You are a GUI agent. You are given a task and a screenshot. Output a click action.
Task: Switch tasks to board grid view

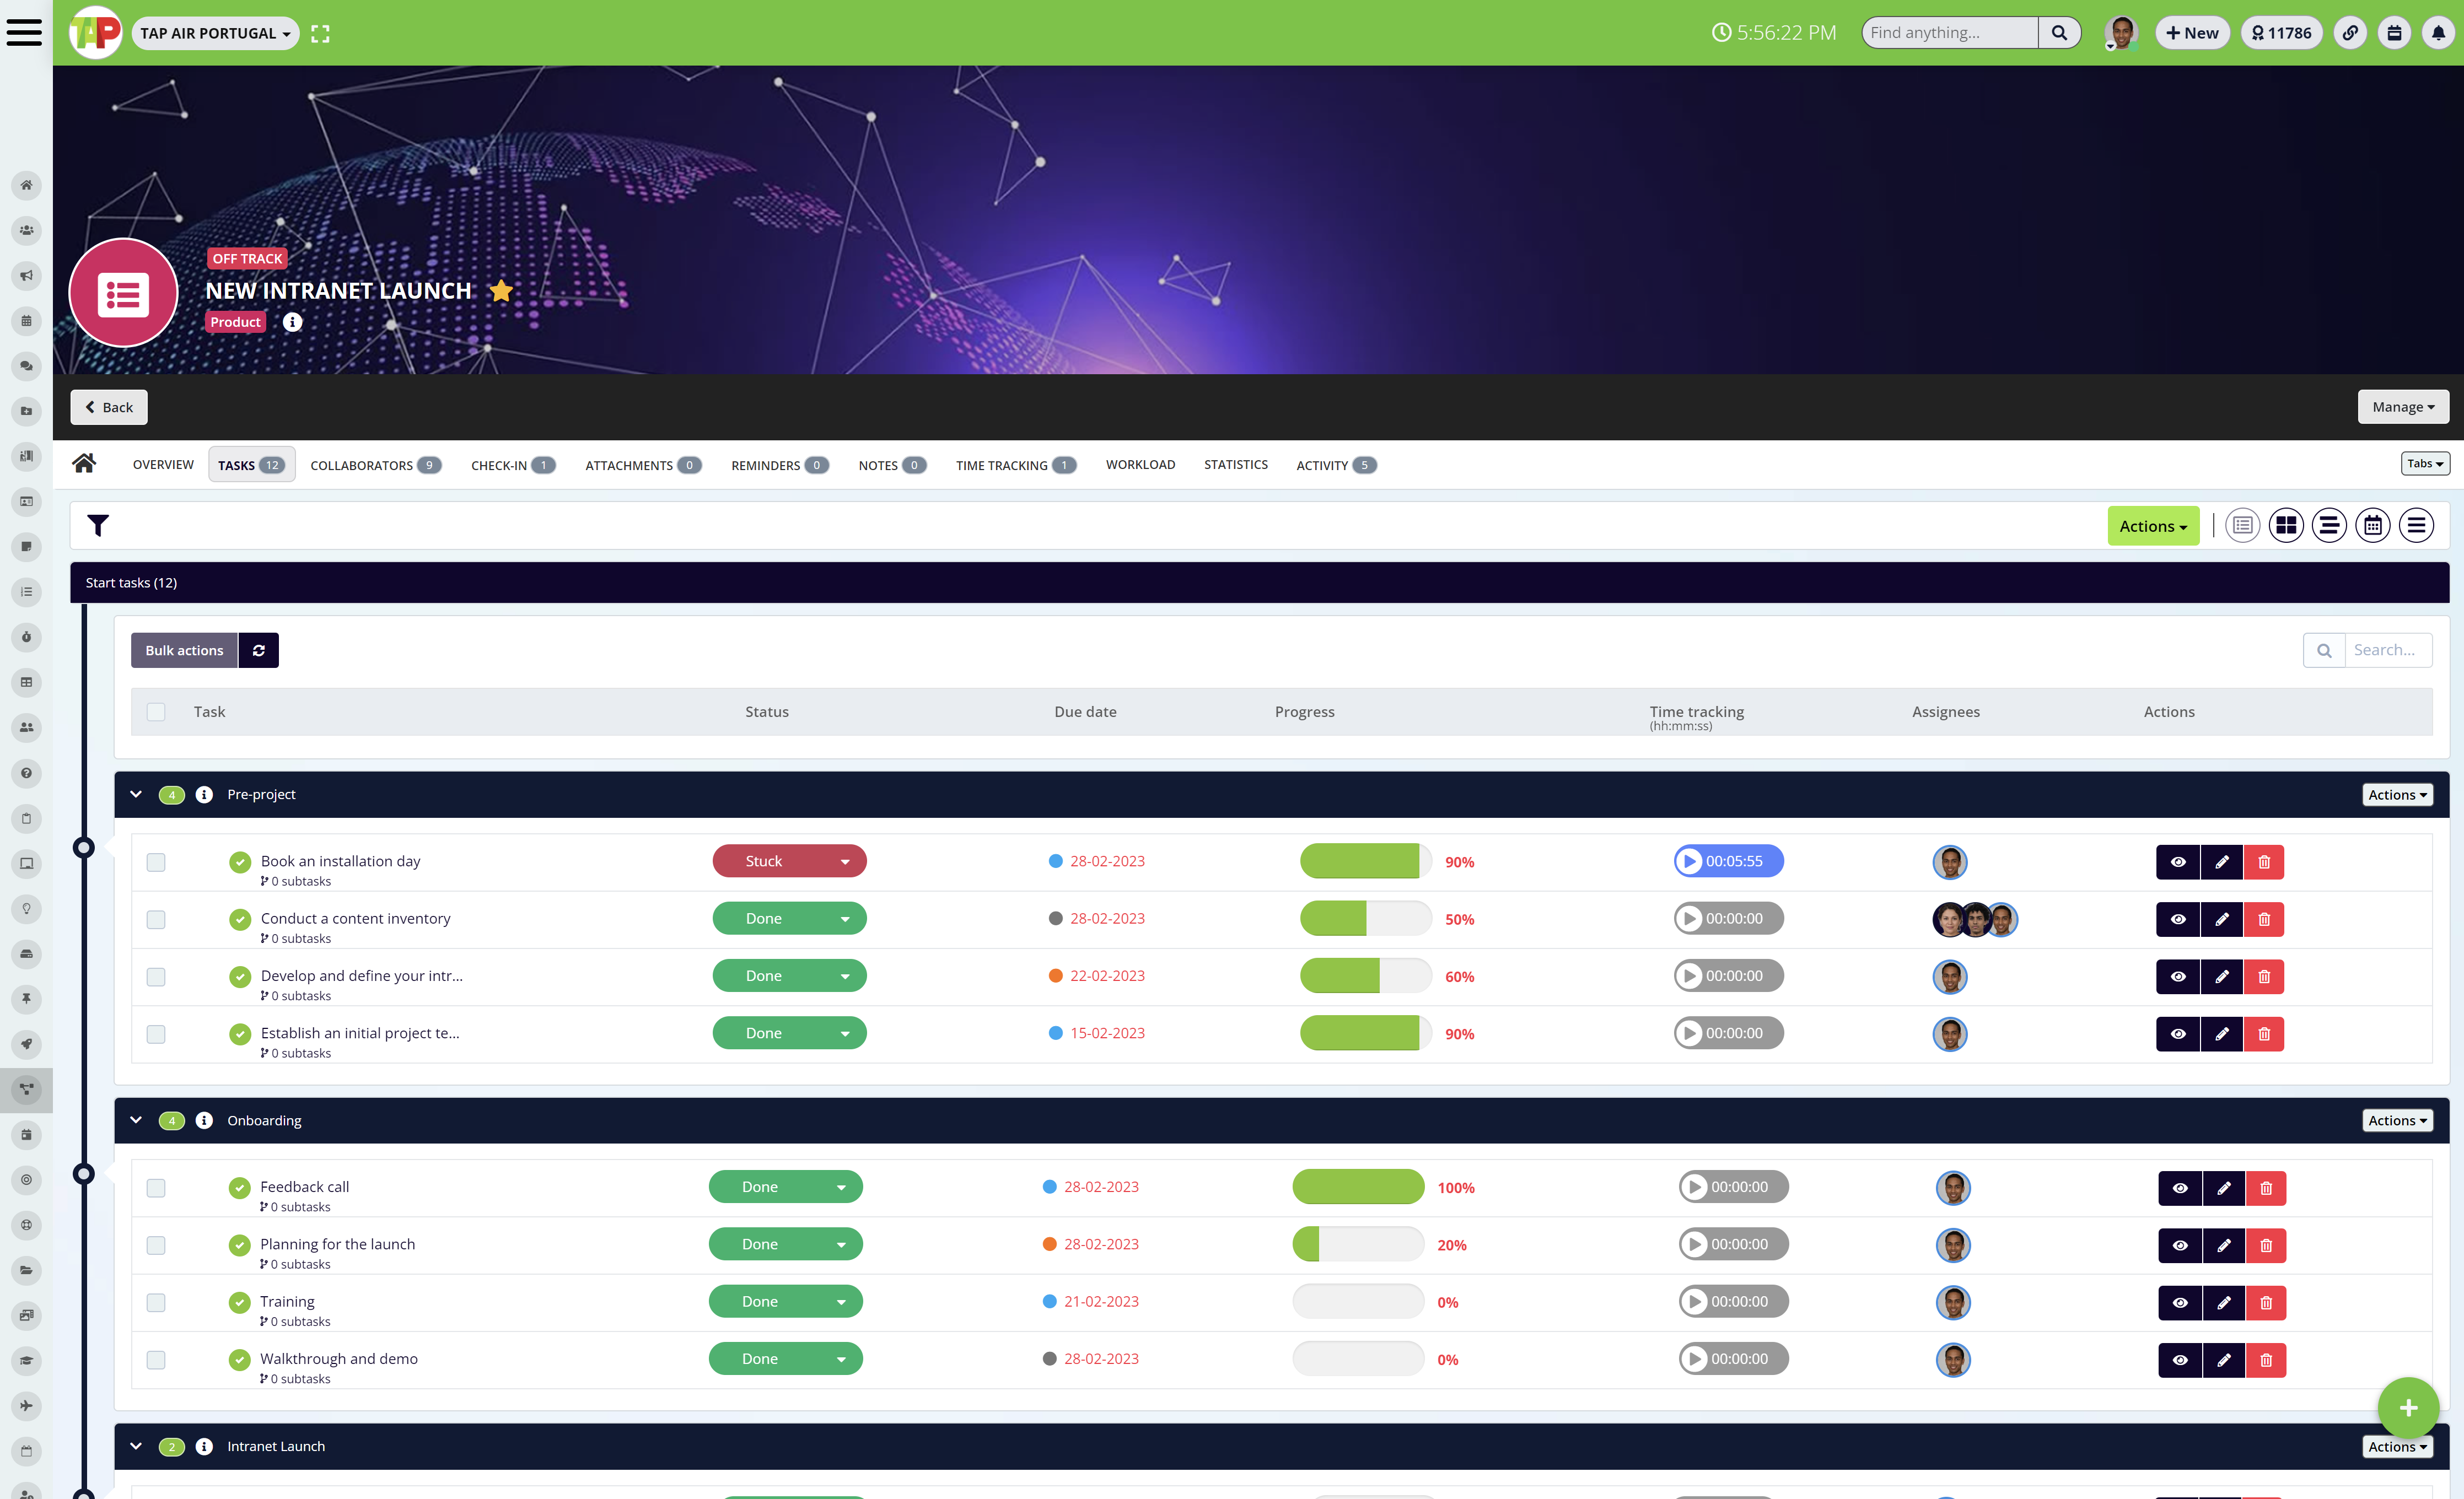coord(2286,525)
